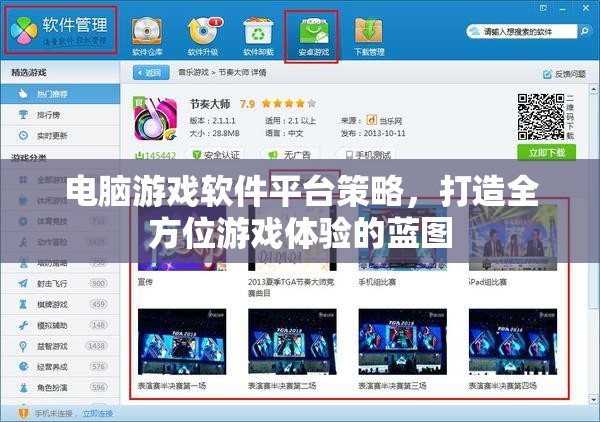Open the 软件升级 update section

pos(203,37)
